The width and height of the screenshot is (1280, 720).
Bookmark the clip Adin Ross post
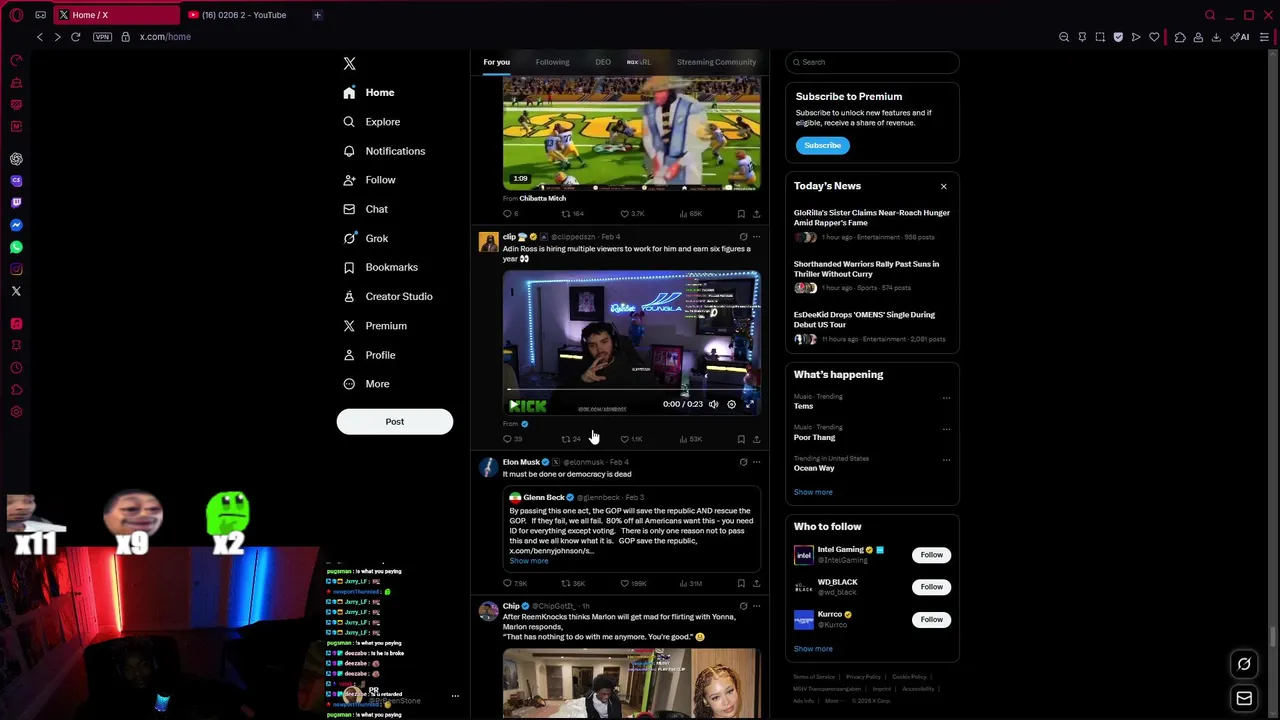coord(741,439)
